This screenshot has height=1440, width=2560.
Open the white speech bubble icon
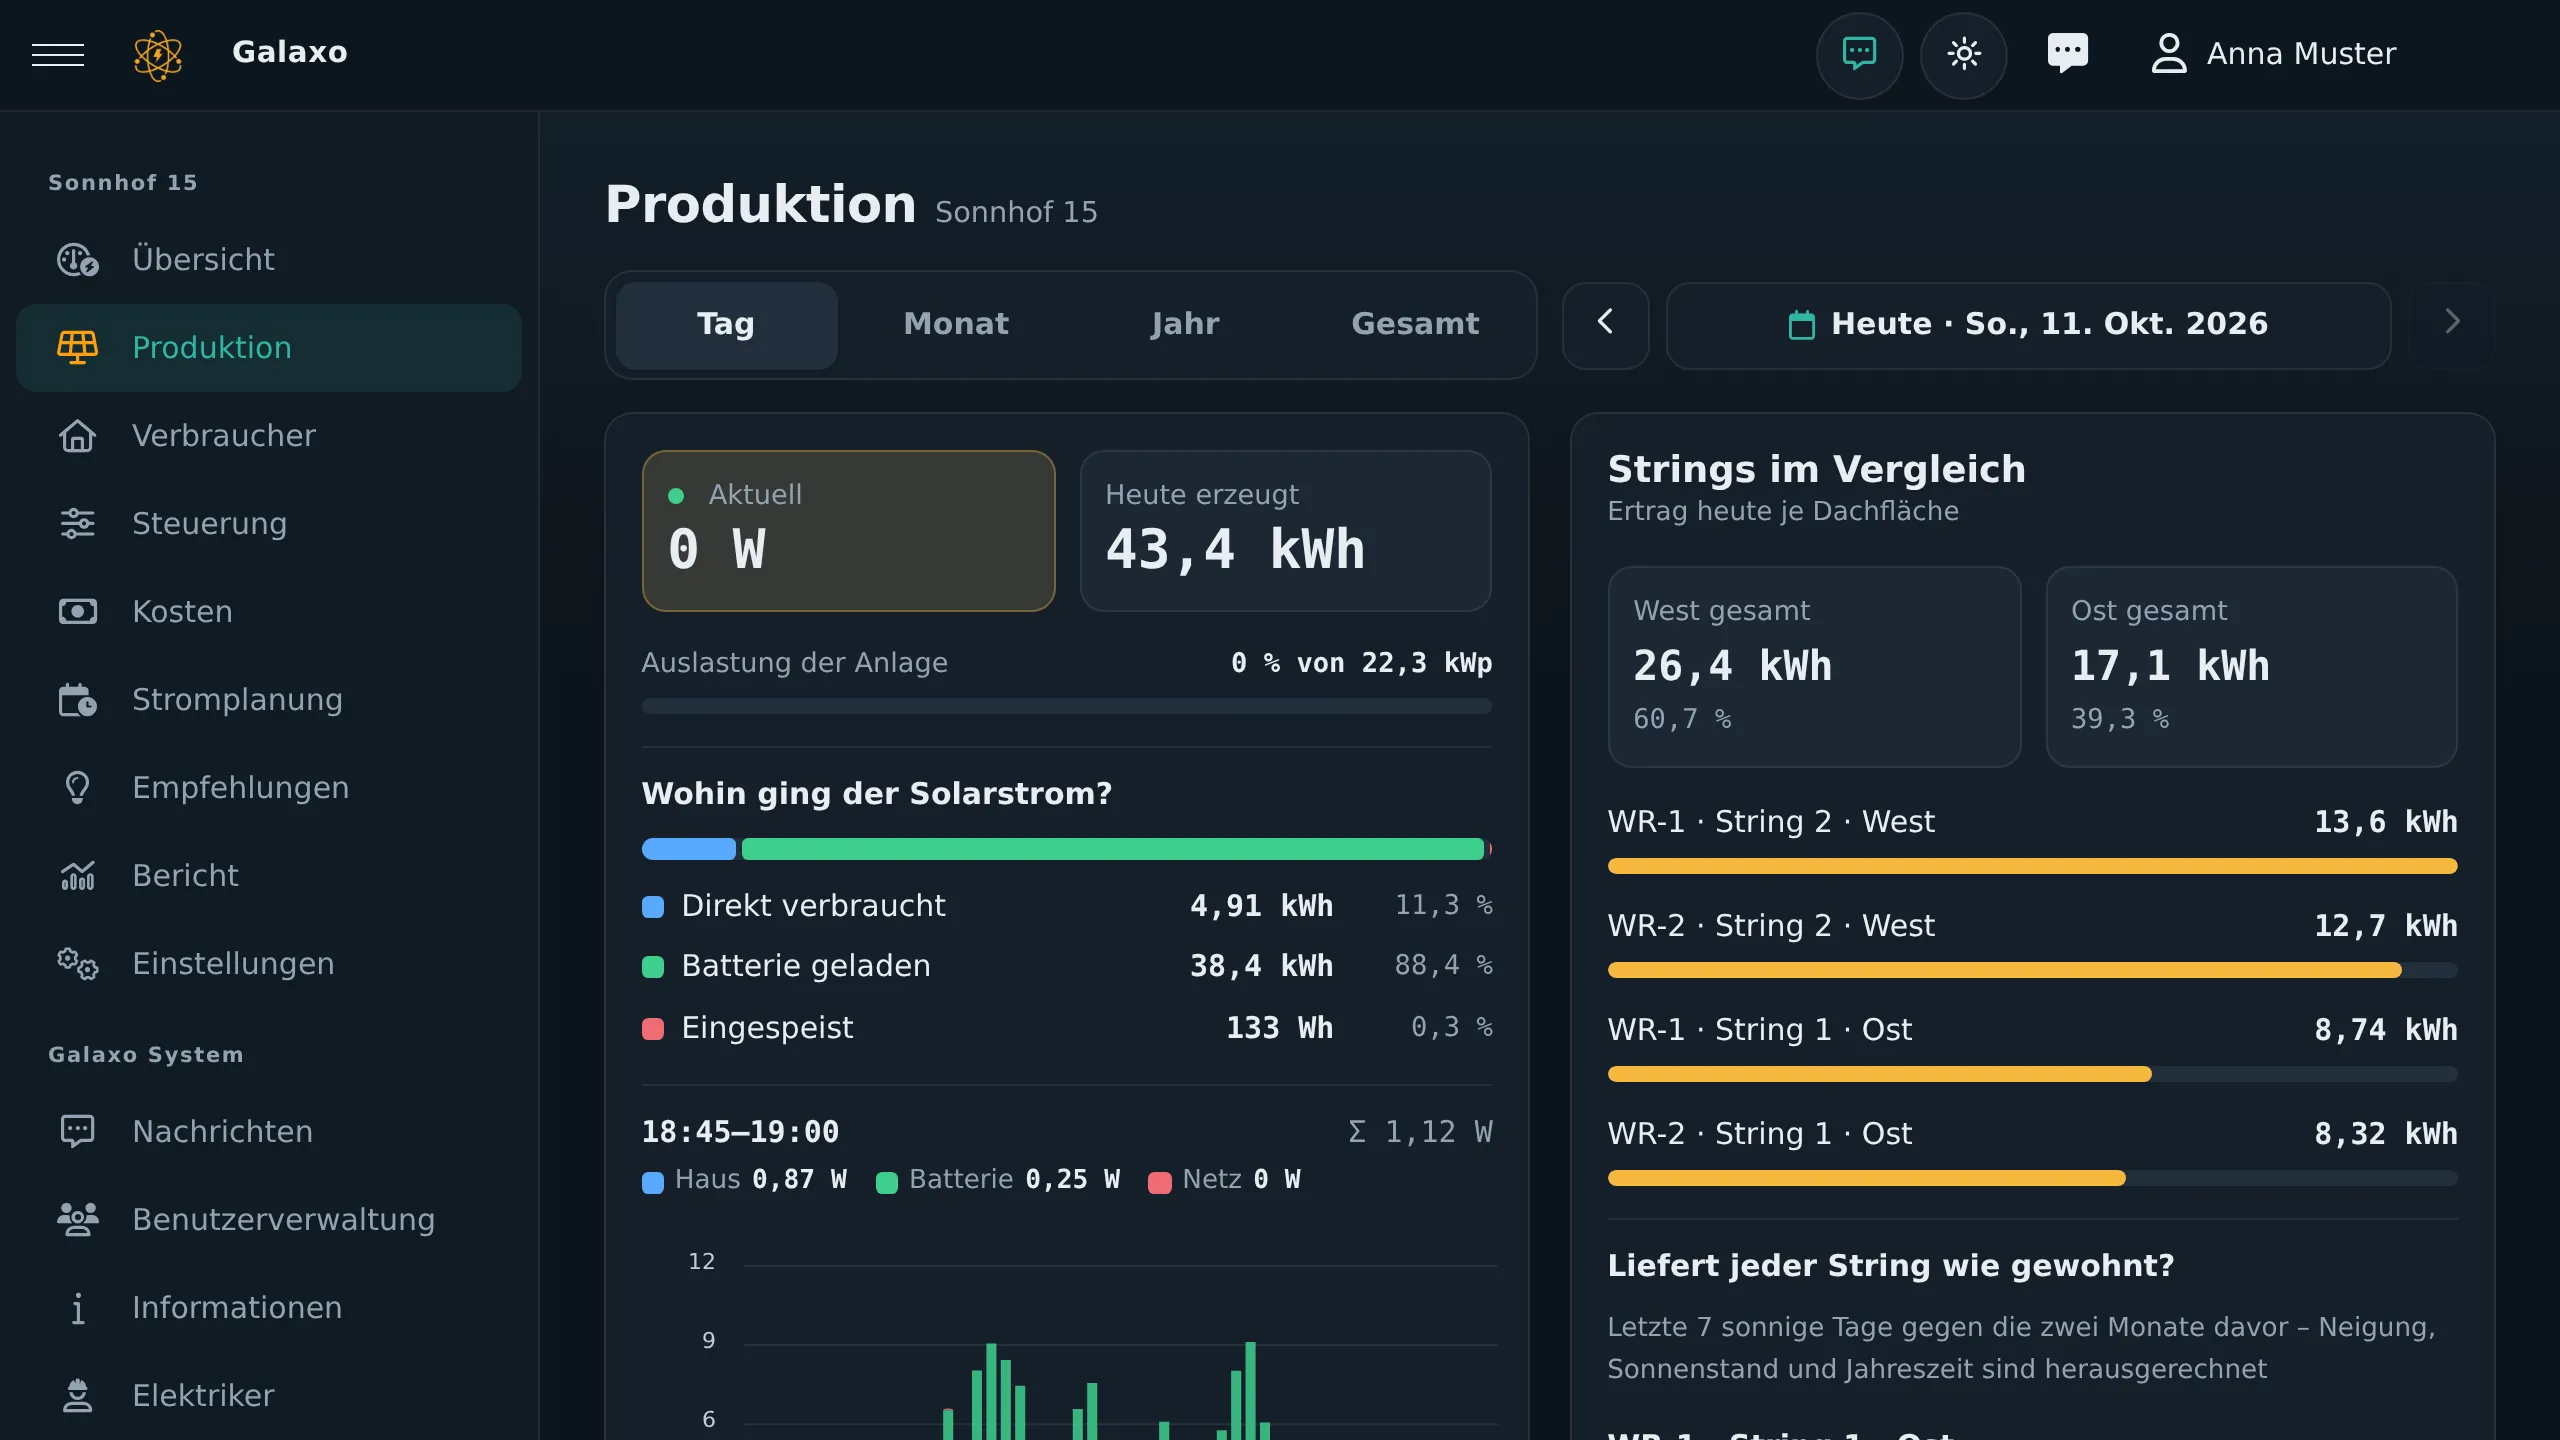[2067, 54]
